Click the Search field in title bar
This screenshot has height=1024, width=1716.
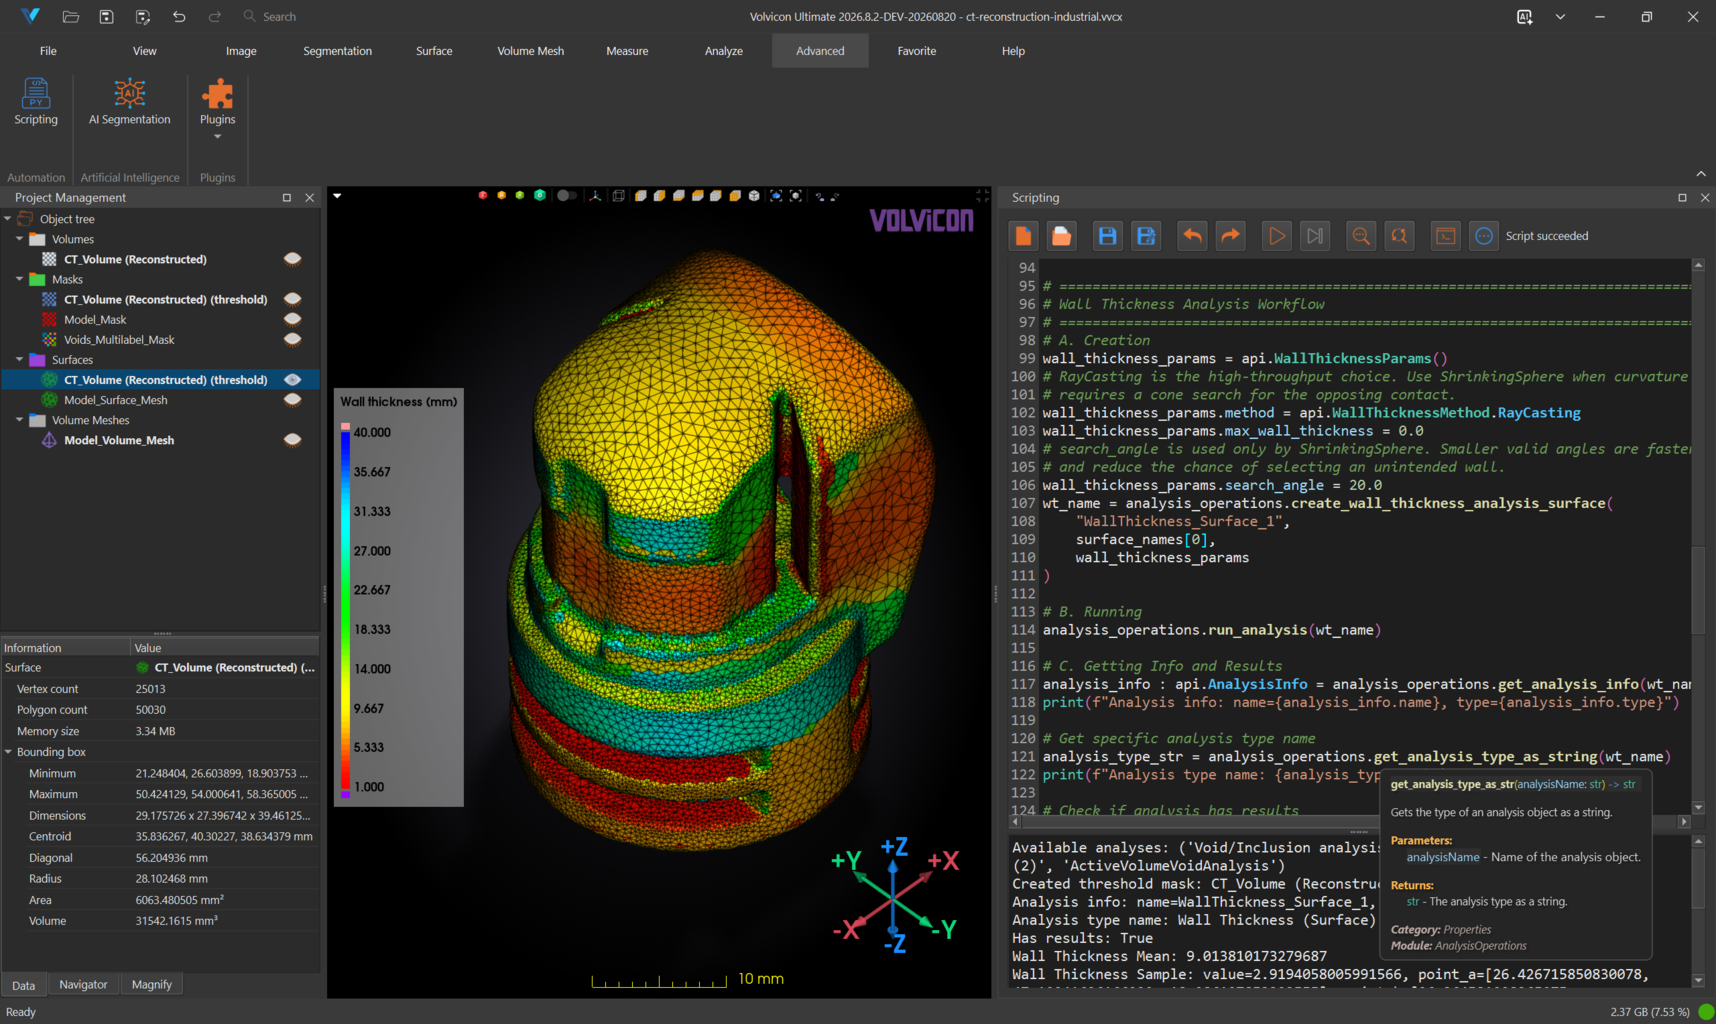click(279, 17)
